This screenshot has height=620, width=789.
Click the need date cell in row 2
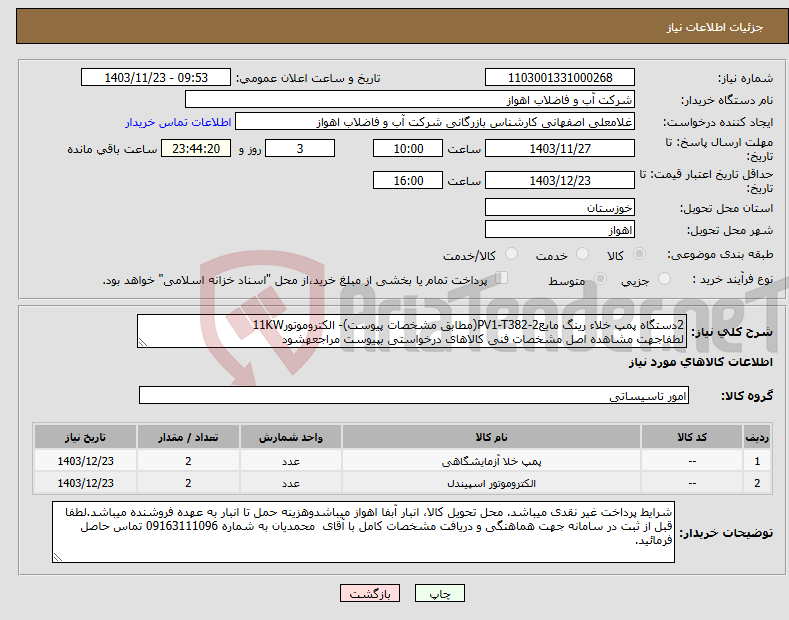point(85,483)
